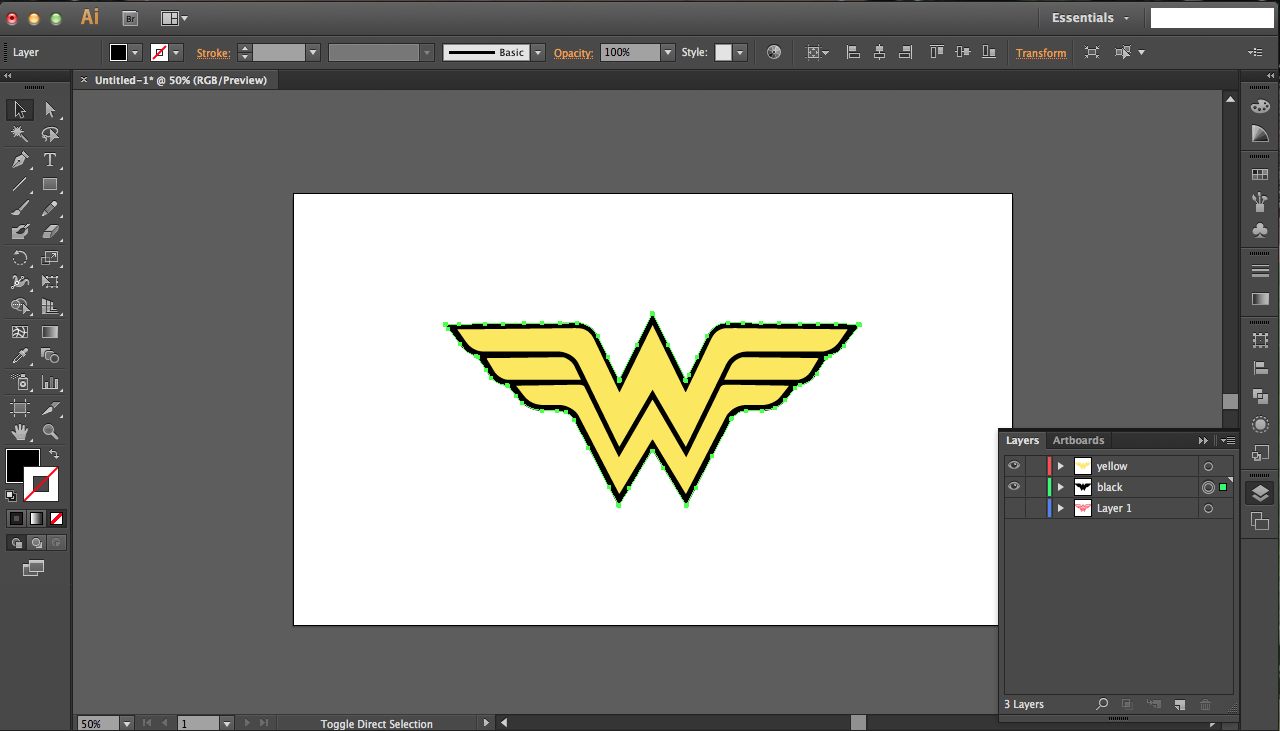Image resolution: width=1280 pixels, height=731 pixels.
Task: Select the Zoom tool
Action: pyautogui.click(x=50, y=432)
